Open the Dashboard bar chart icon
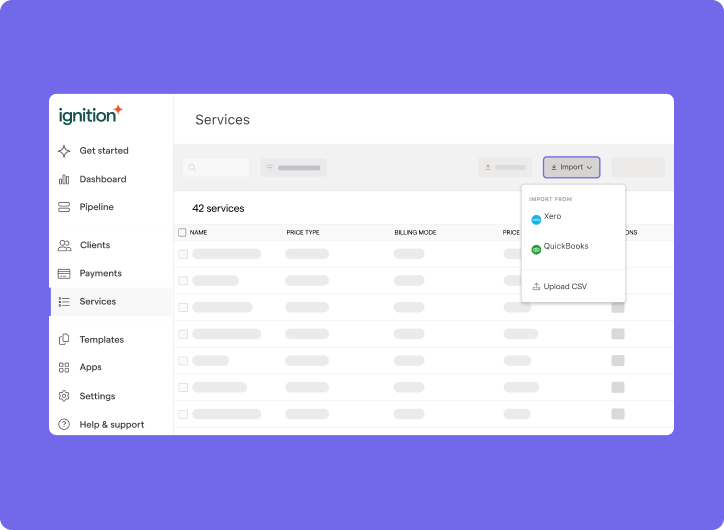This screenshot has height=530, width=724. (x=64, y=180)
